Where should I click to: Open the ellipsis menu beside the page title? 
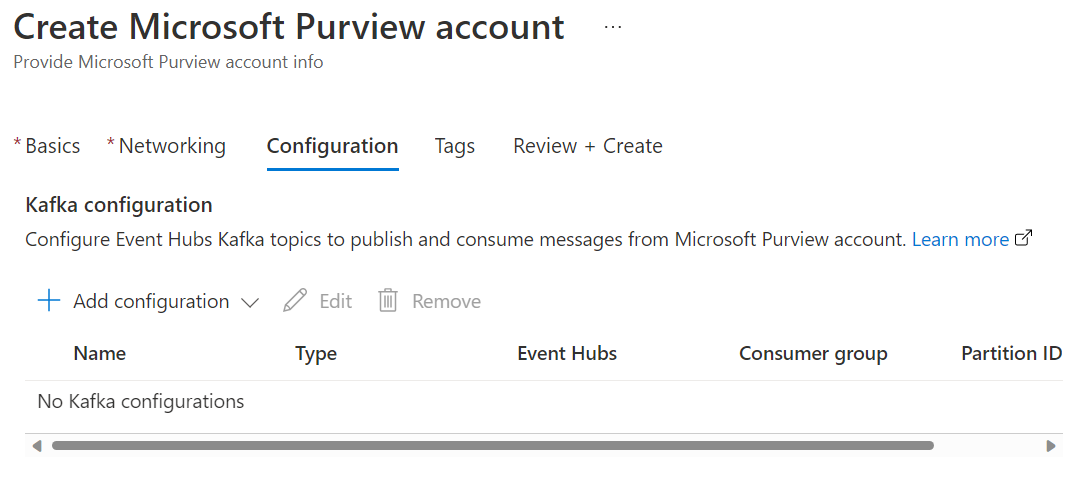tap(612, 27)
